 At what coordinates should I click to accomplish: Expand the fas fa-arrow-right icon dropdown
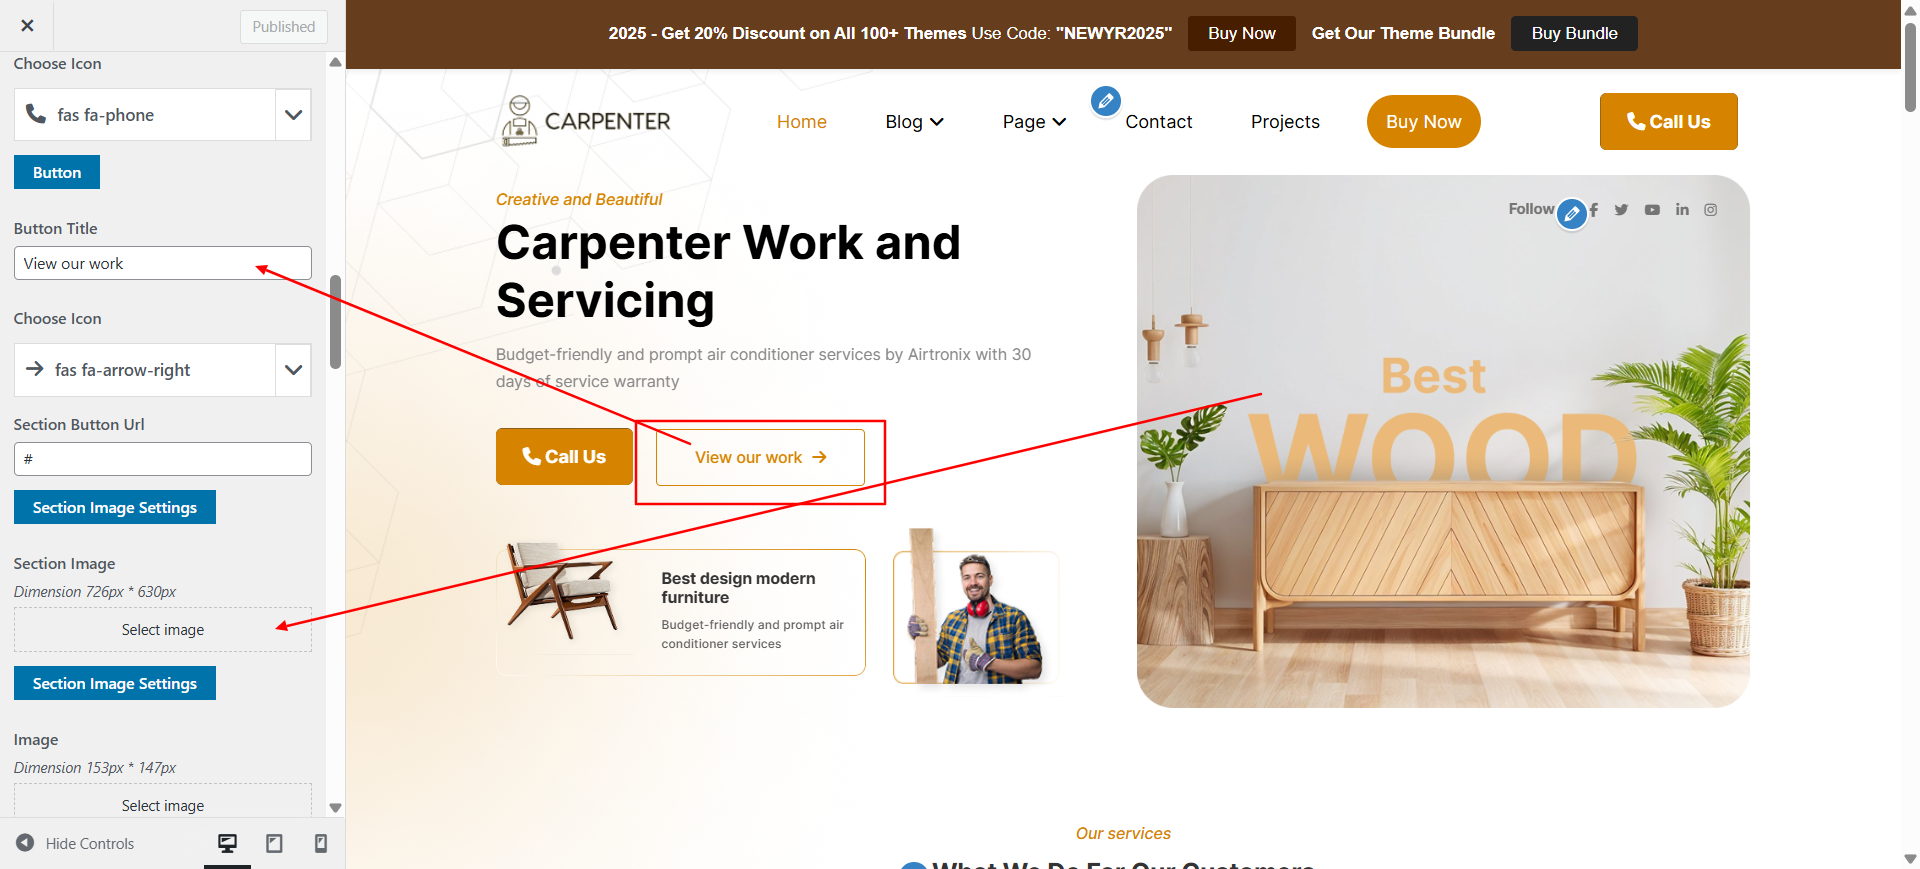coord(293,370)
